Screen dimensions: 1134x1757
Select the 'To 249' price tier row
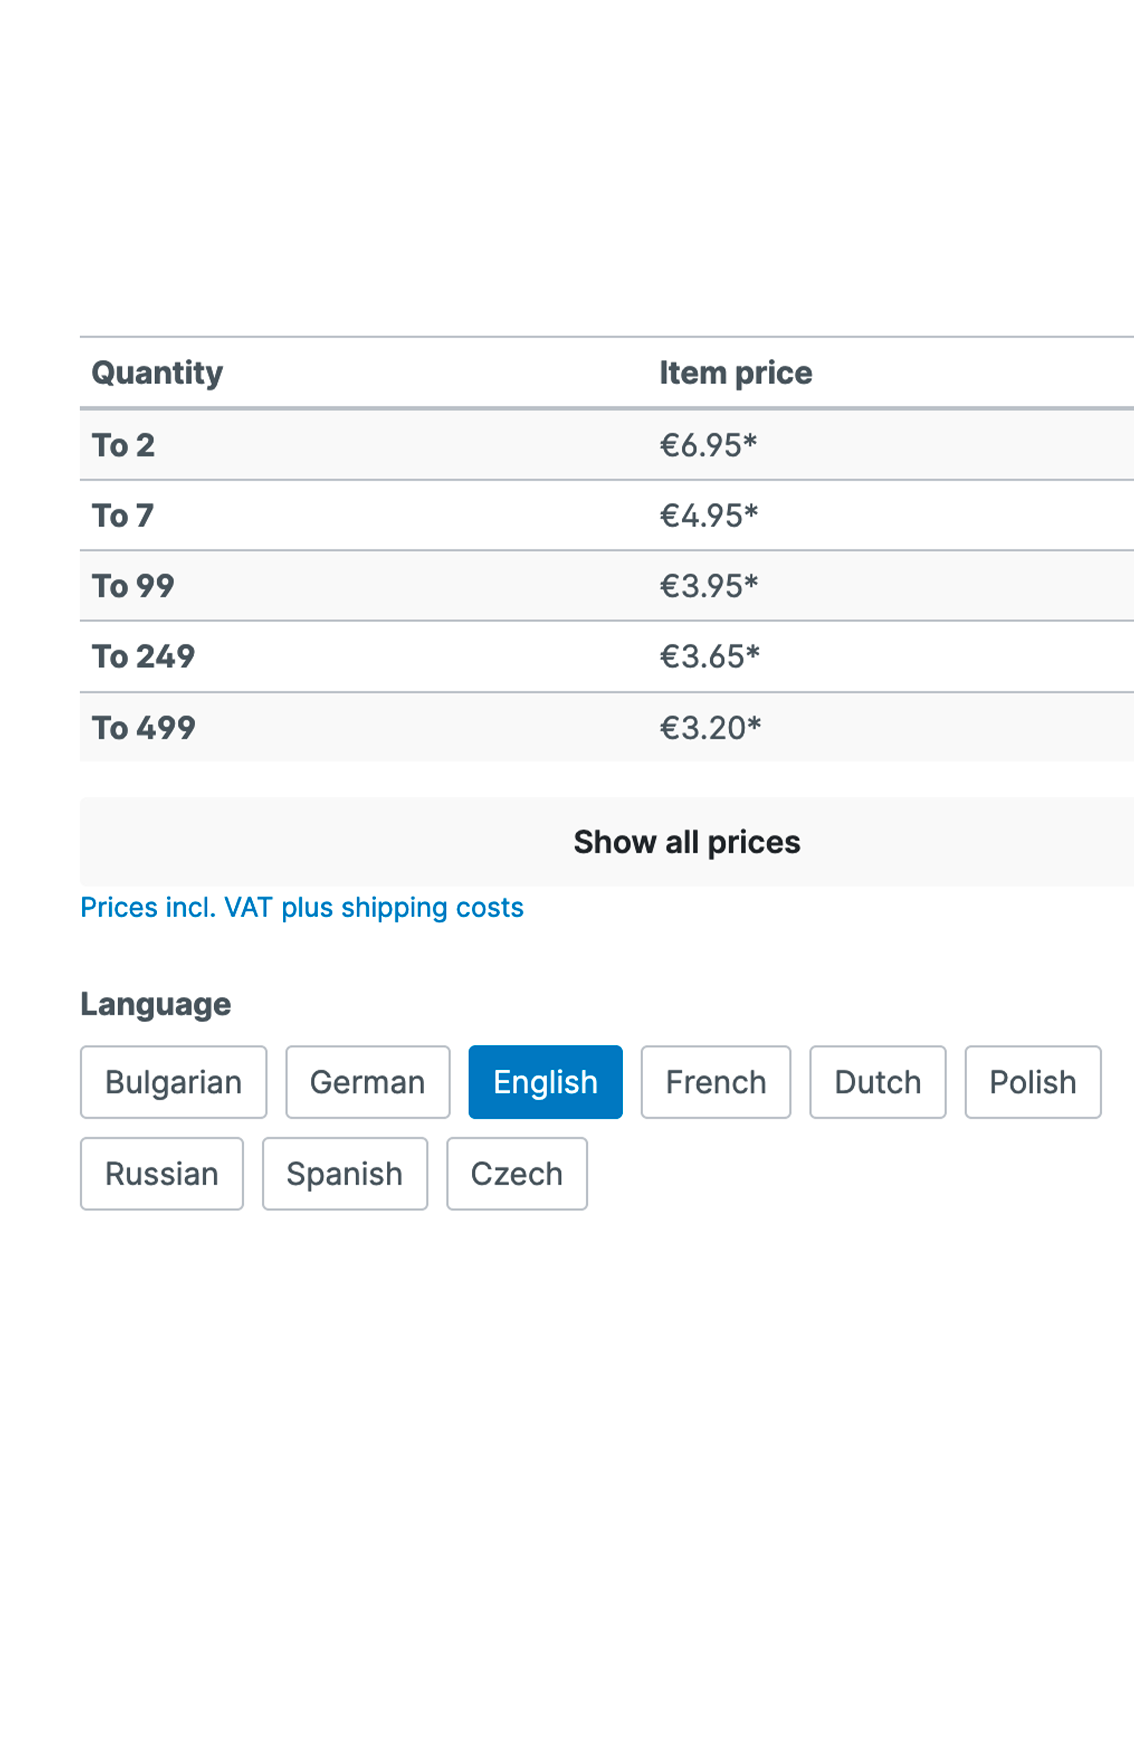click(607, 657)
